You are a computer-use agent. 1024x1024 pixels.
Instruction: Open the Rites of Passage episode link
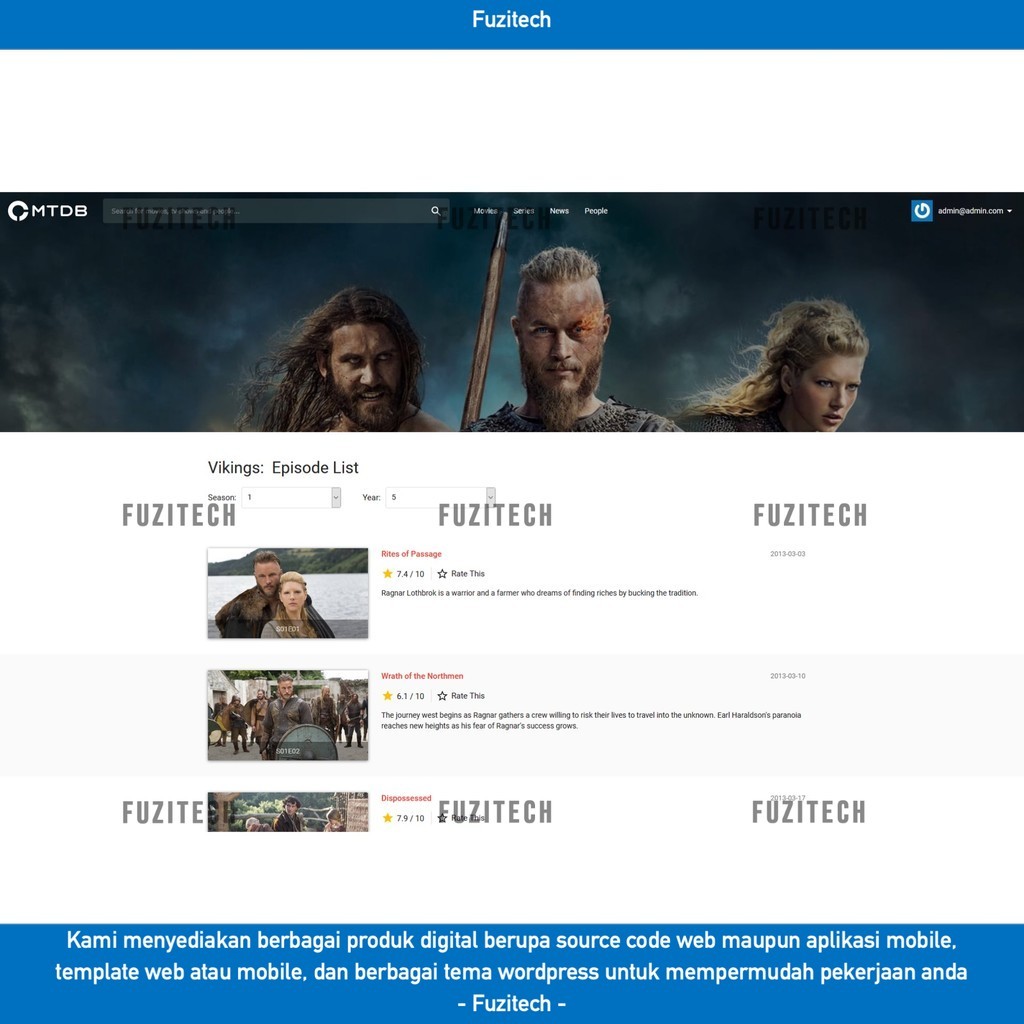pos(411,554)
